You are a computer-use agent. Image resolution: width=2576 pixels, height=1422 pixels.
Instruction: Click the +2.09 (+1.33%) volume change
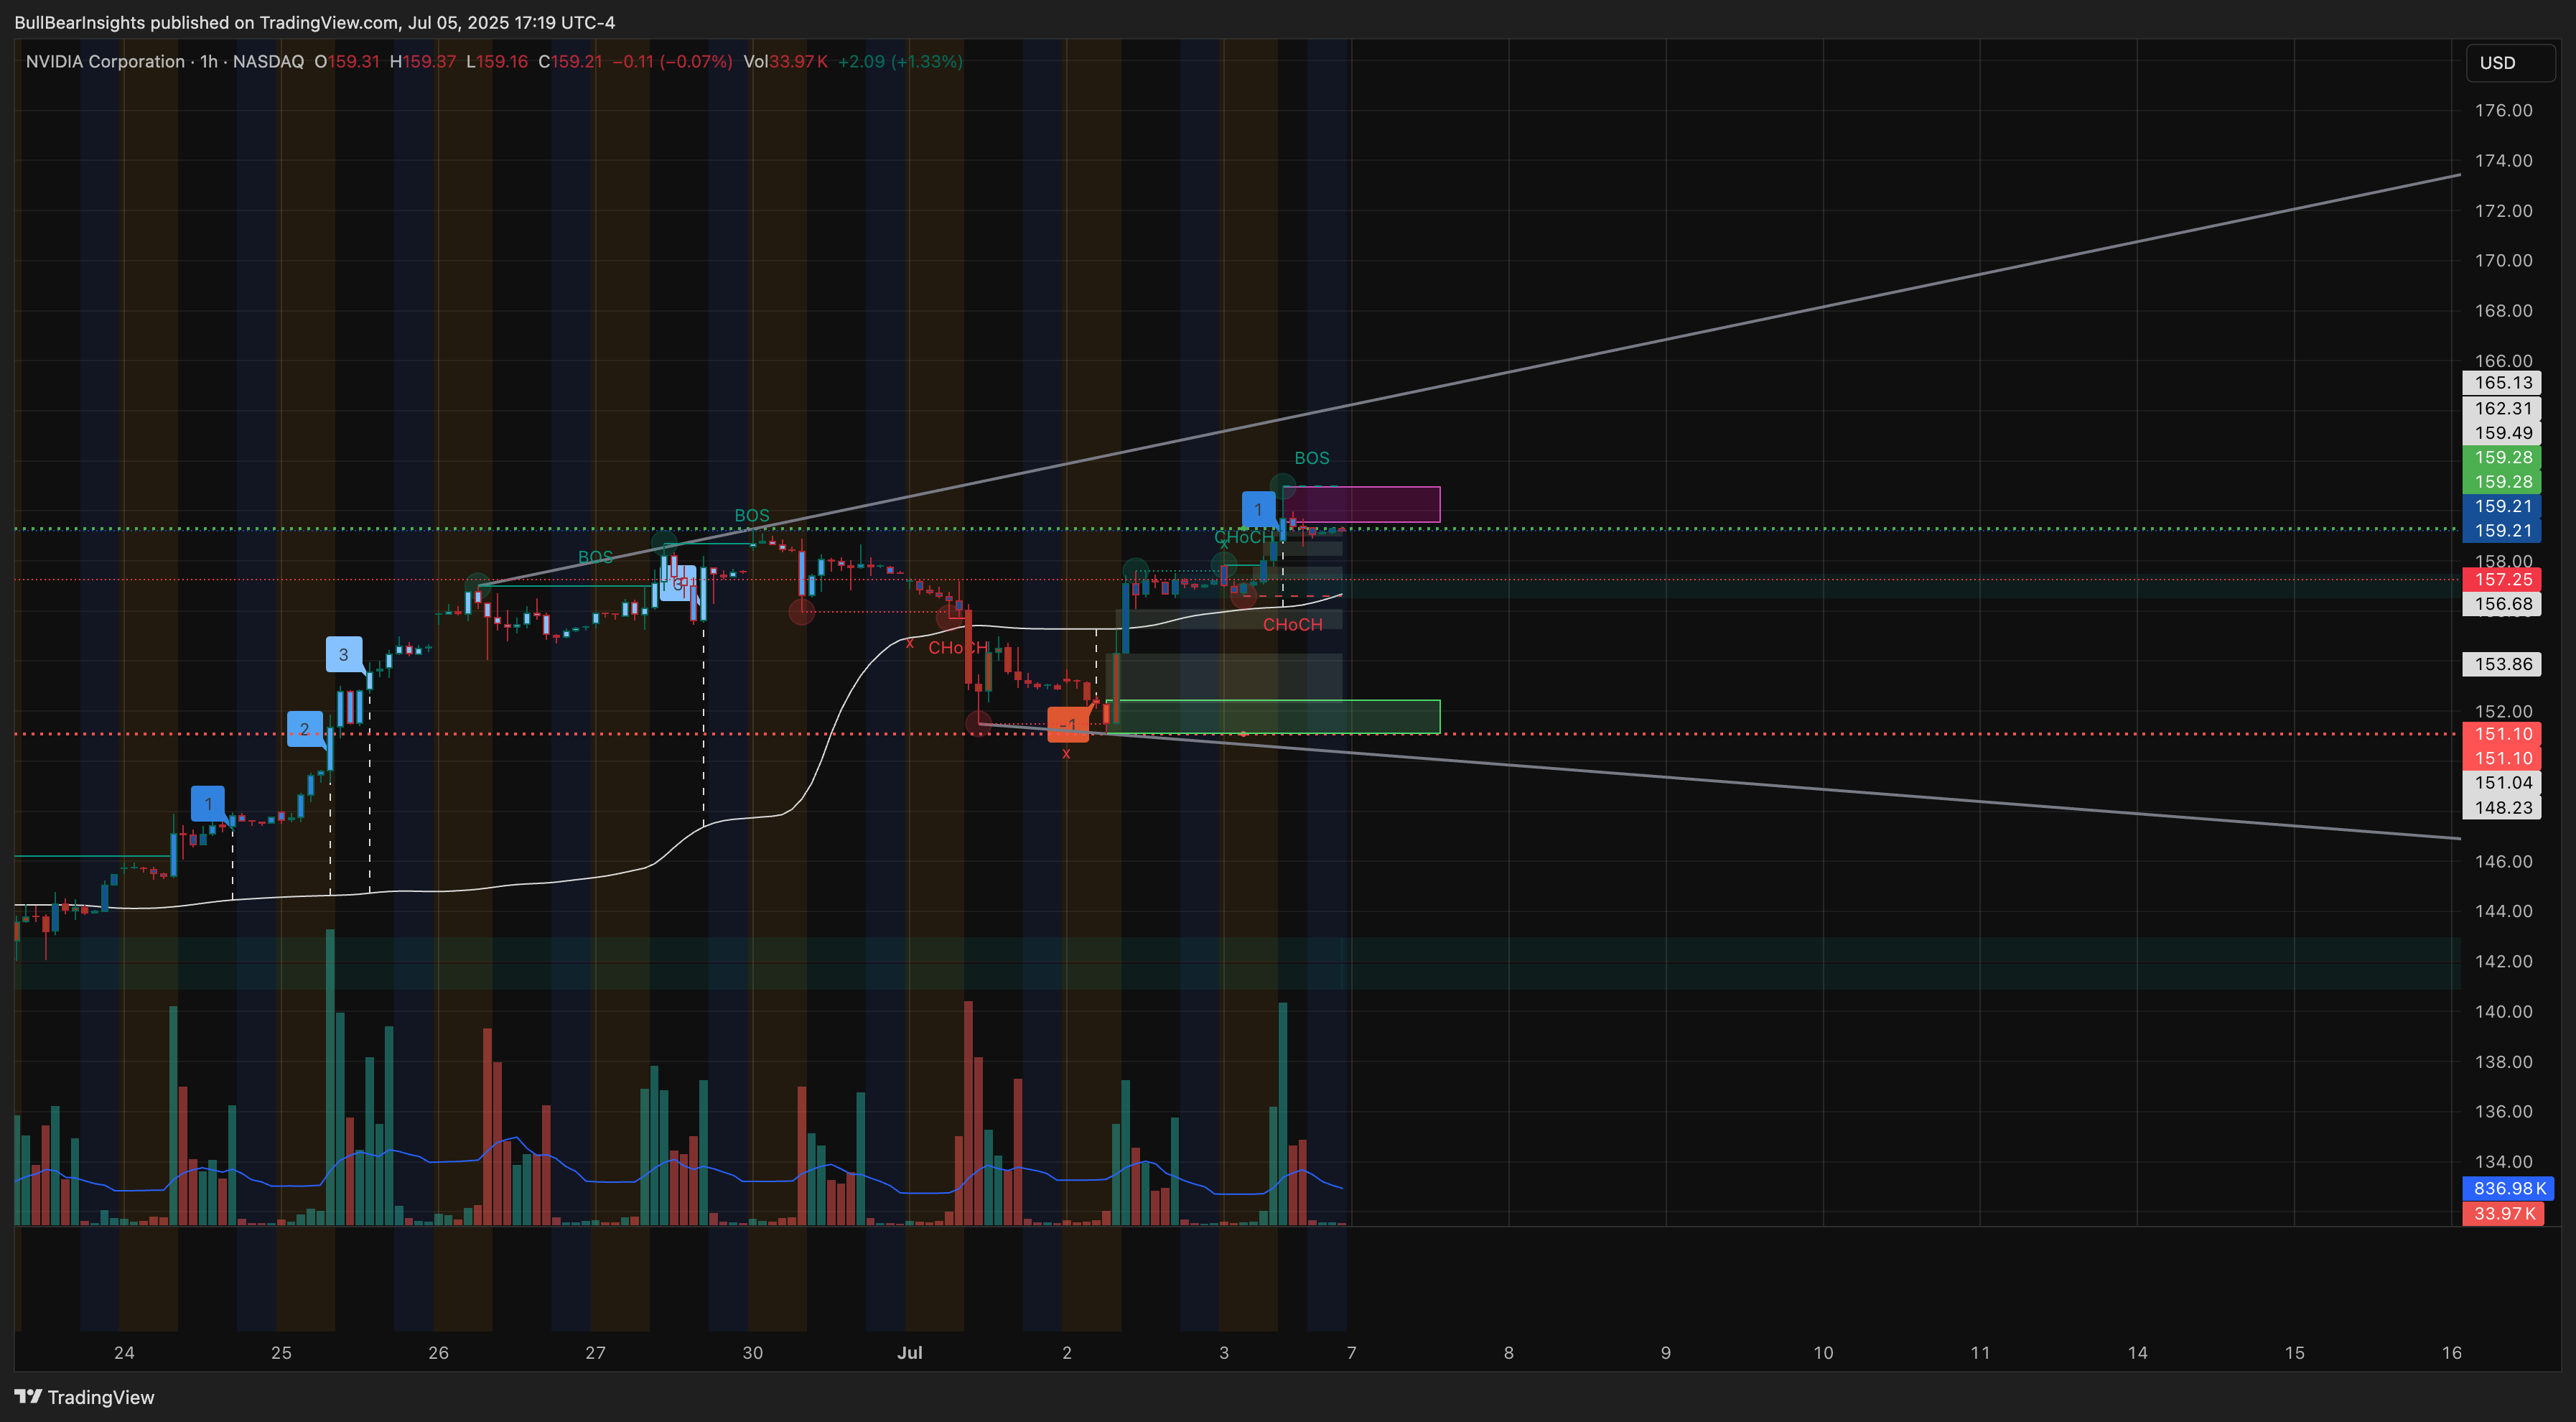point(900,61)
